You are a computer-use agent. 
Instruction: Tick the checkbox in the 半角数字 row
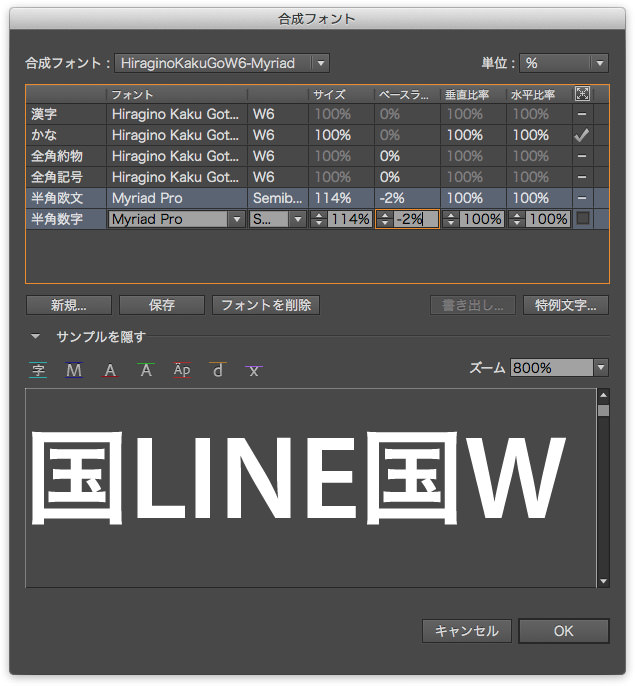(582, 218)
